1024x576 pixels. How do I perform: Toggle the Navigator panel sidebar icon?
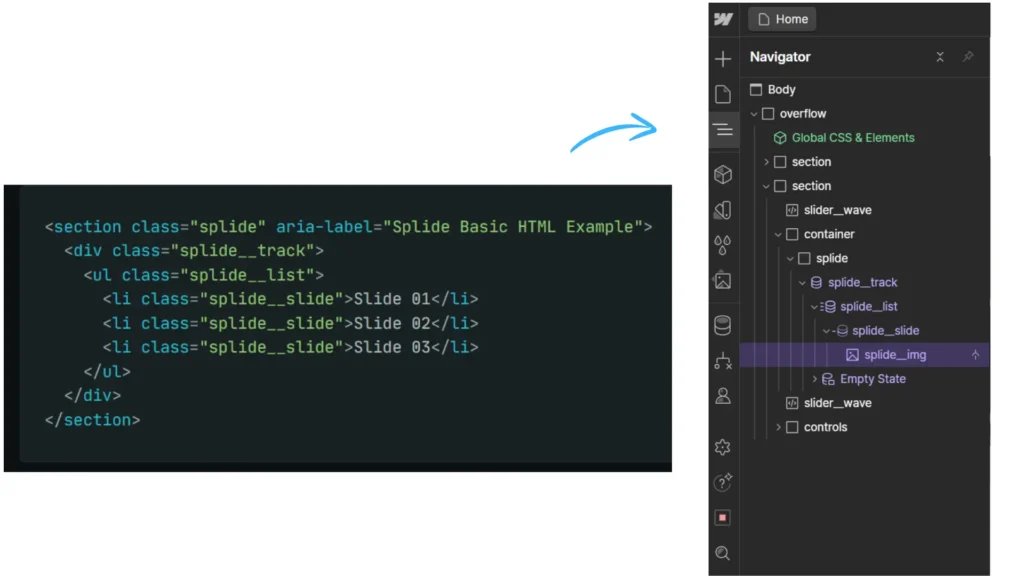tap(723, 130)
